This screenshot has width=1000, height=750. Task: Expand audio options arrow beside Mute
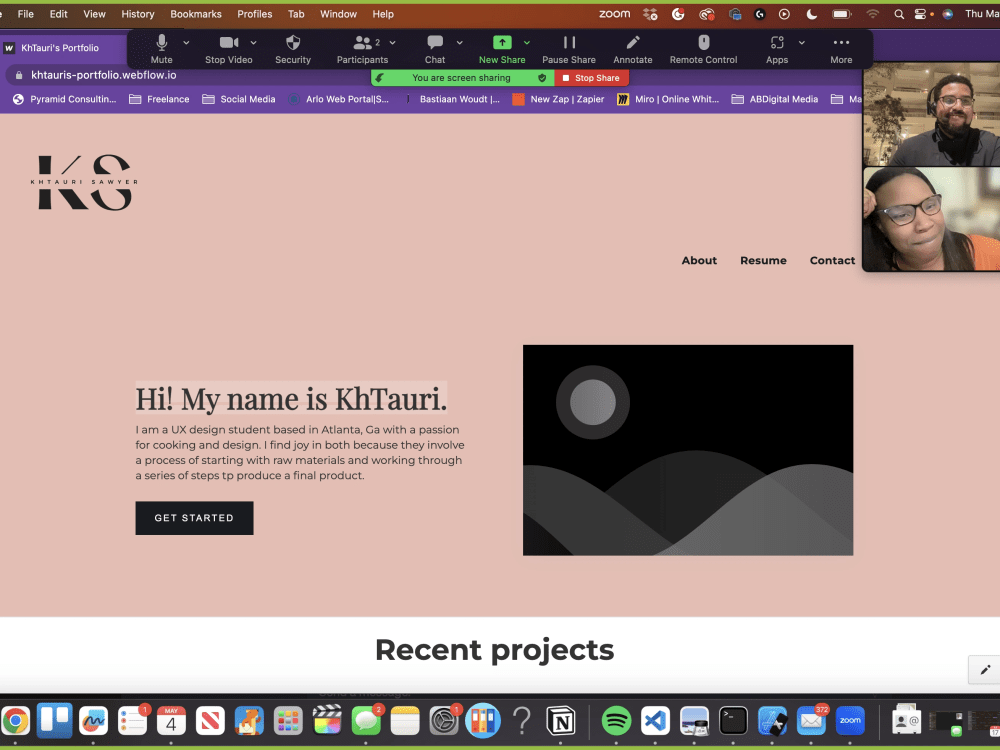[x=186, y=43]
